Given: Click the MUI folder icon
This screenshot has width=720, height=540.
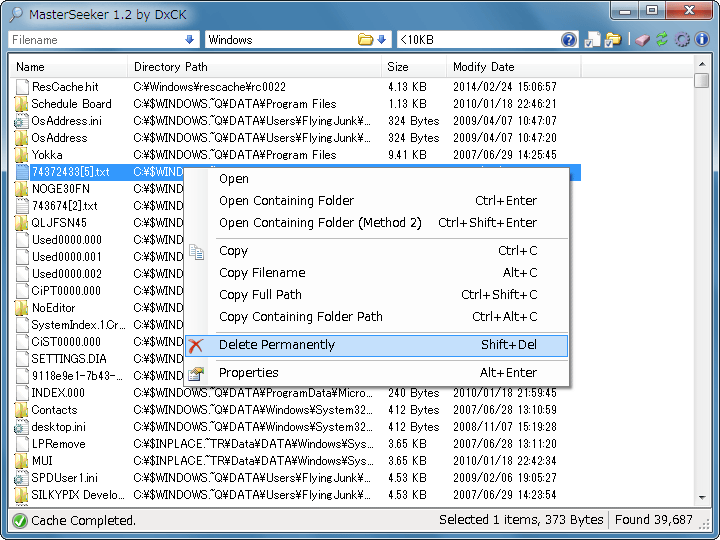Looking at the screenshot, I should (21, 461).
